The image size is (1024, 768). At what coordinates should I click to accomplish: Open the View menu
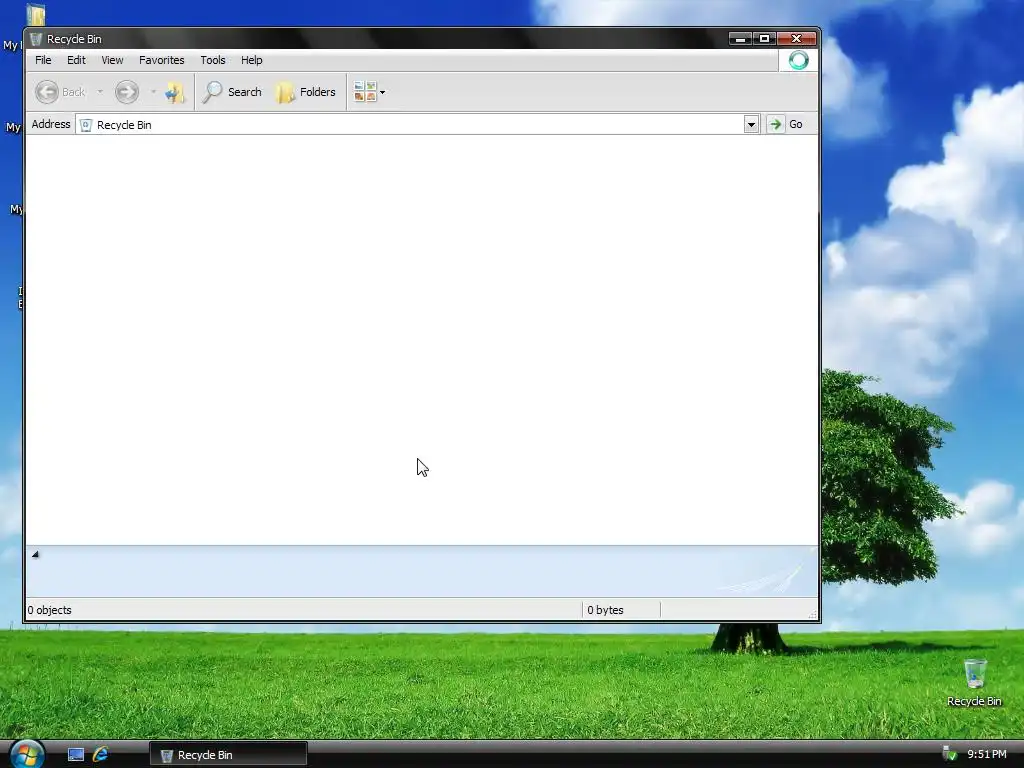[112, 60]
